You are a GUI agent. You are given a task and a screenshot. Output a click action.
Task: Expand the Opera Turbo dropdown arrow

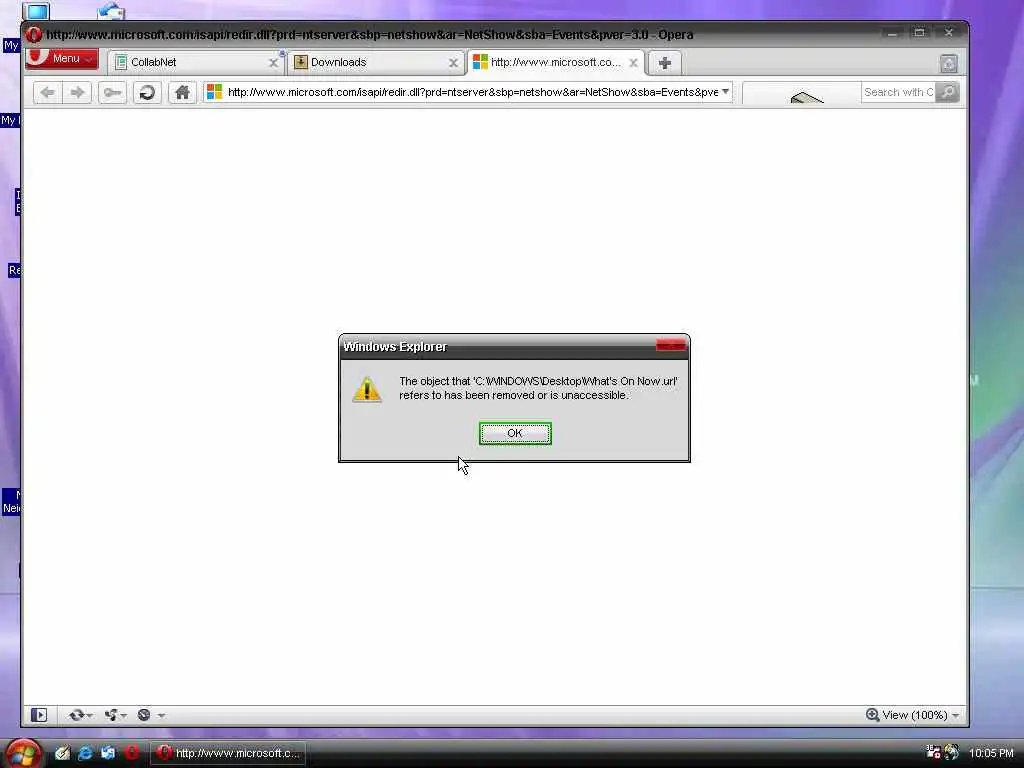pyautogui.click(x=161, y=716)
